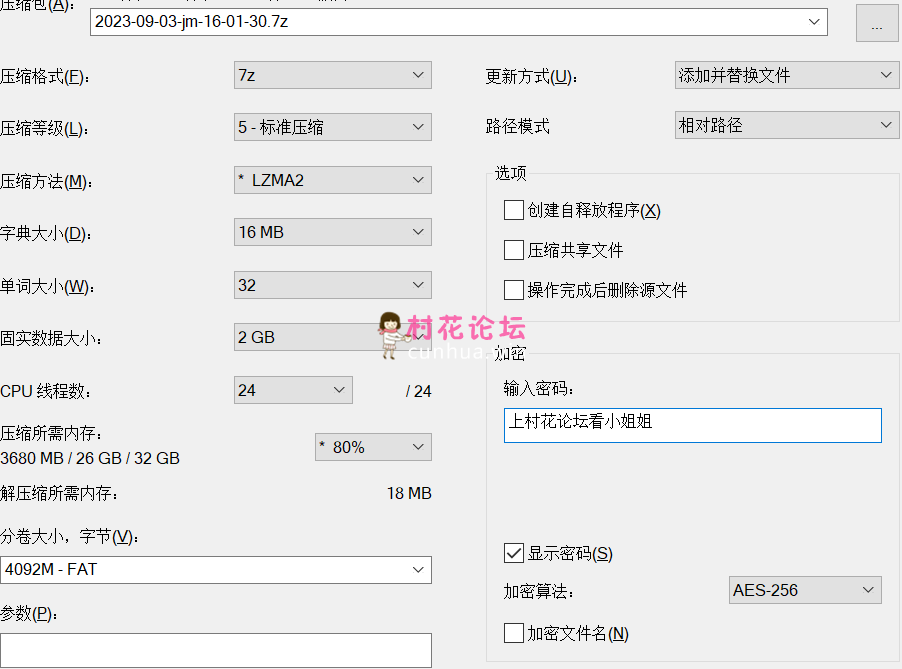Open the 压缩格式 7z dropdown
This screenshot has width=902, height=669.
(x=332, y=75)
